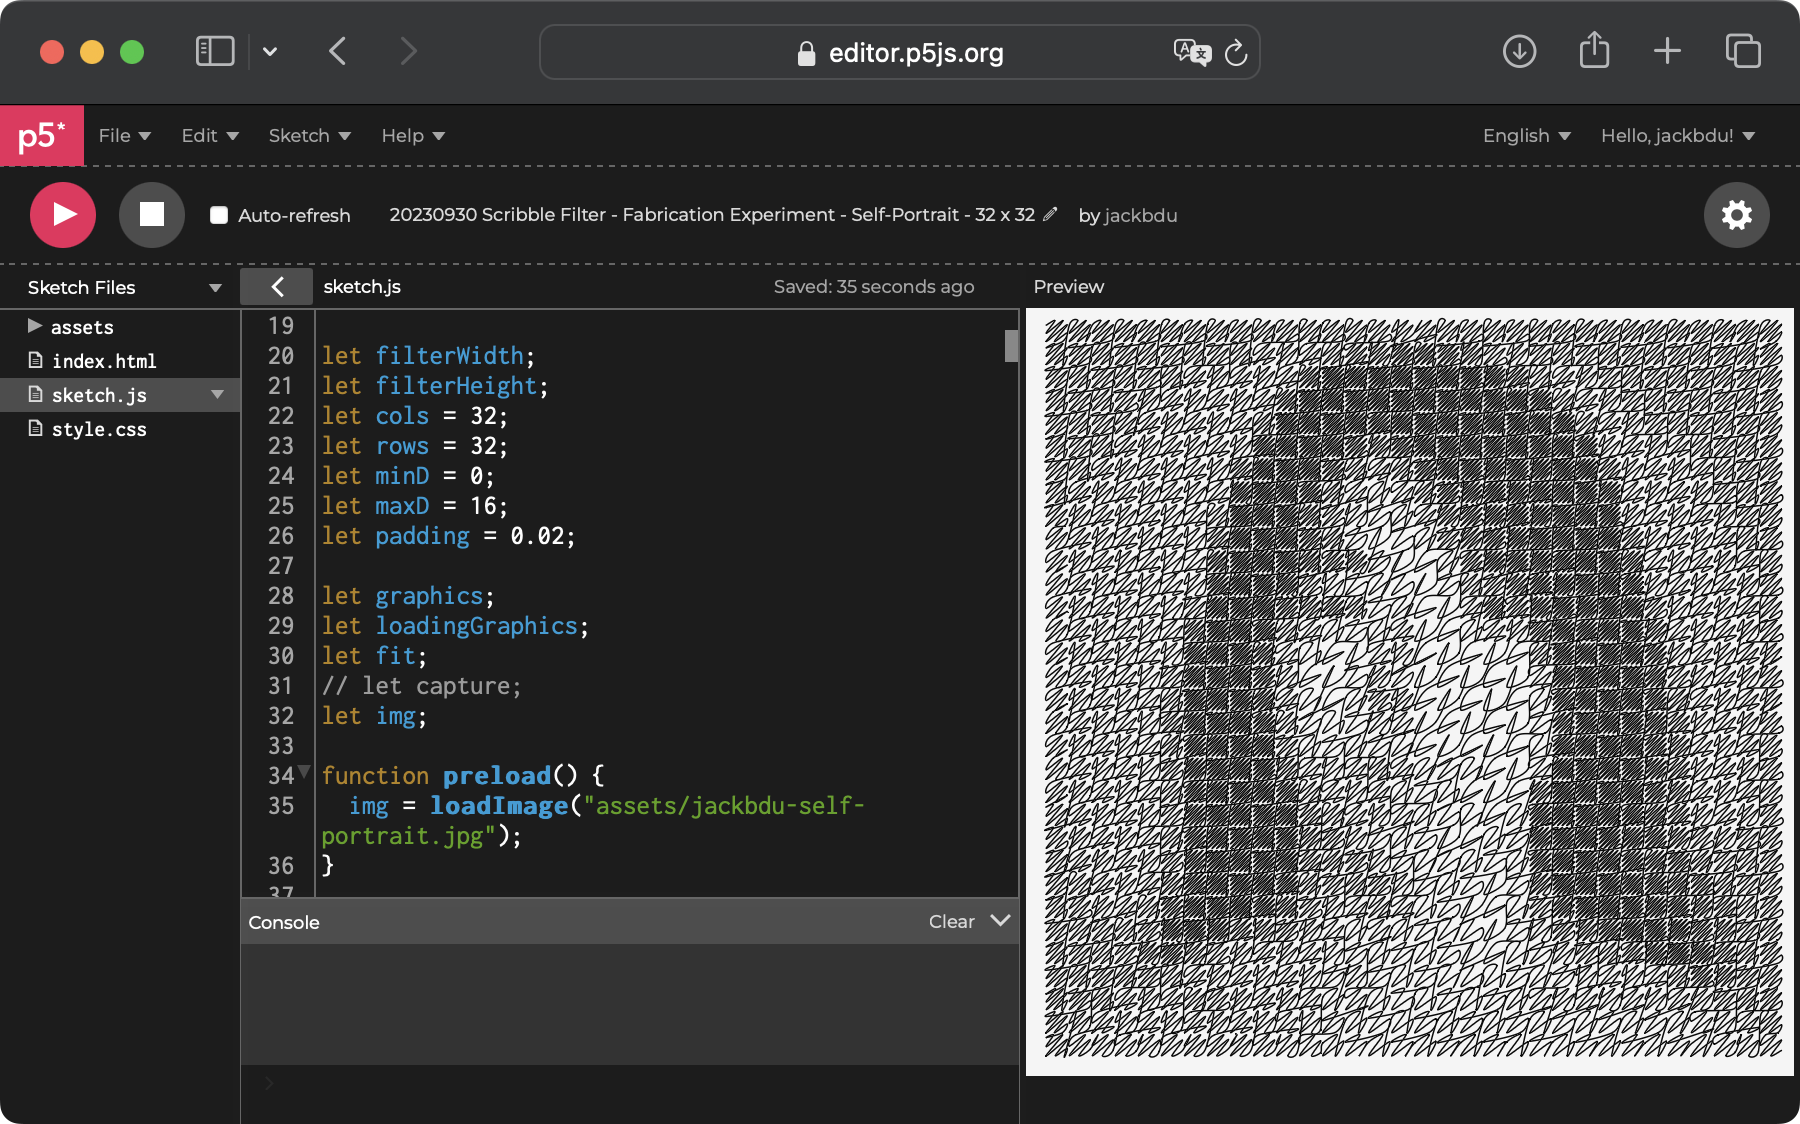1800x1124 pixels.
Task: Edit the sketch name with pencil icon
Action: point(1050,214)
